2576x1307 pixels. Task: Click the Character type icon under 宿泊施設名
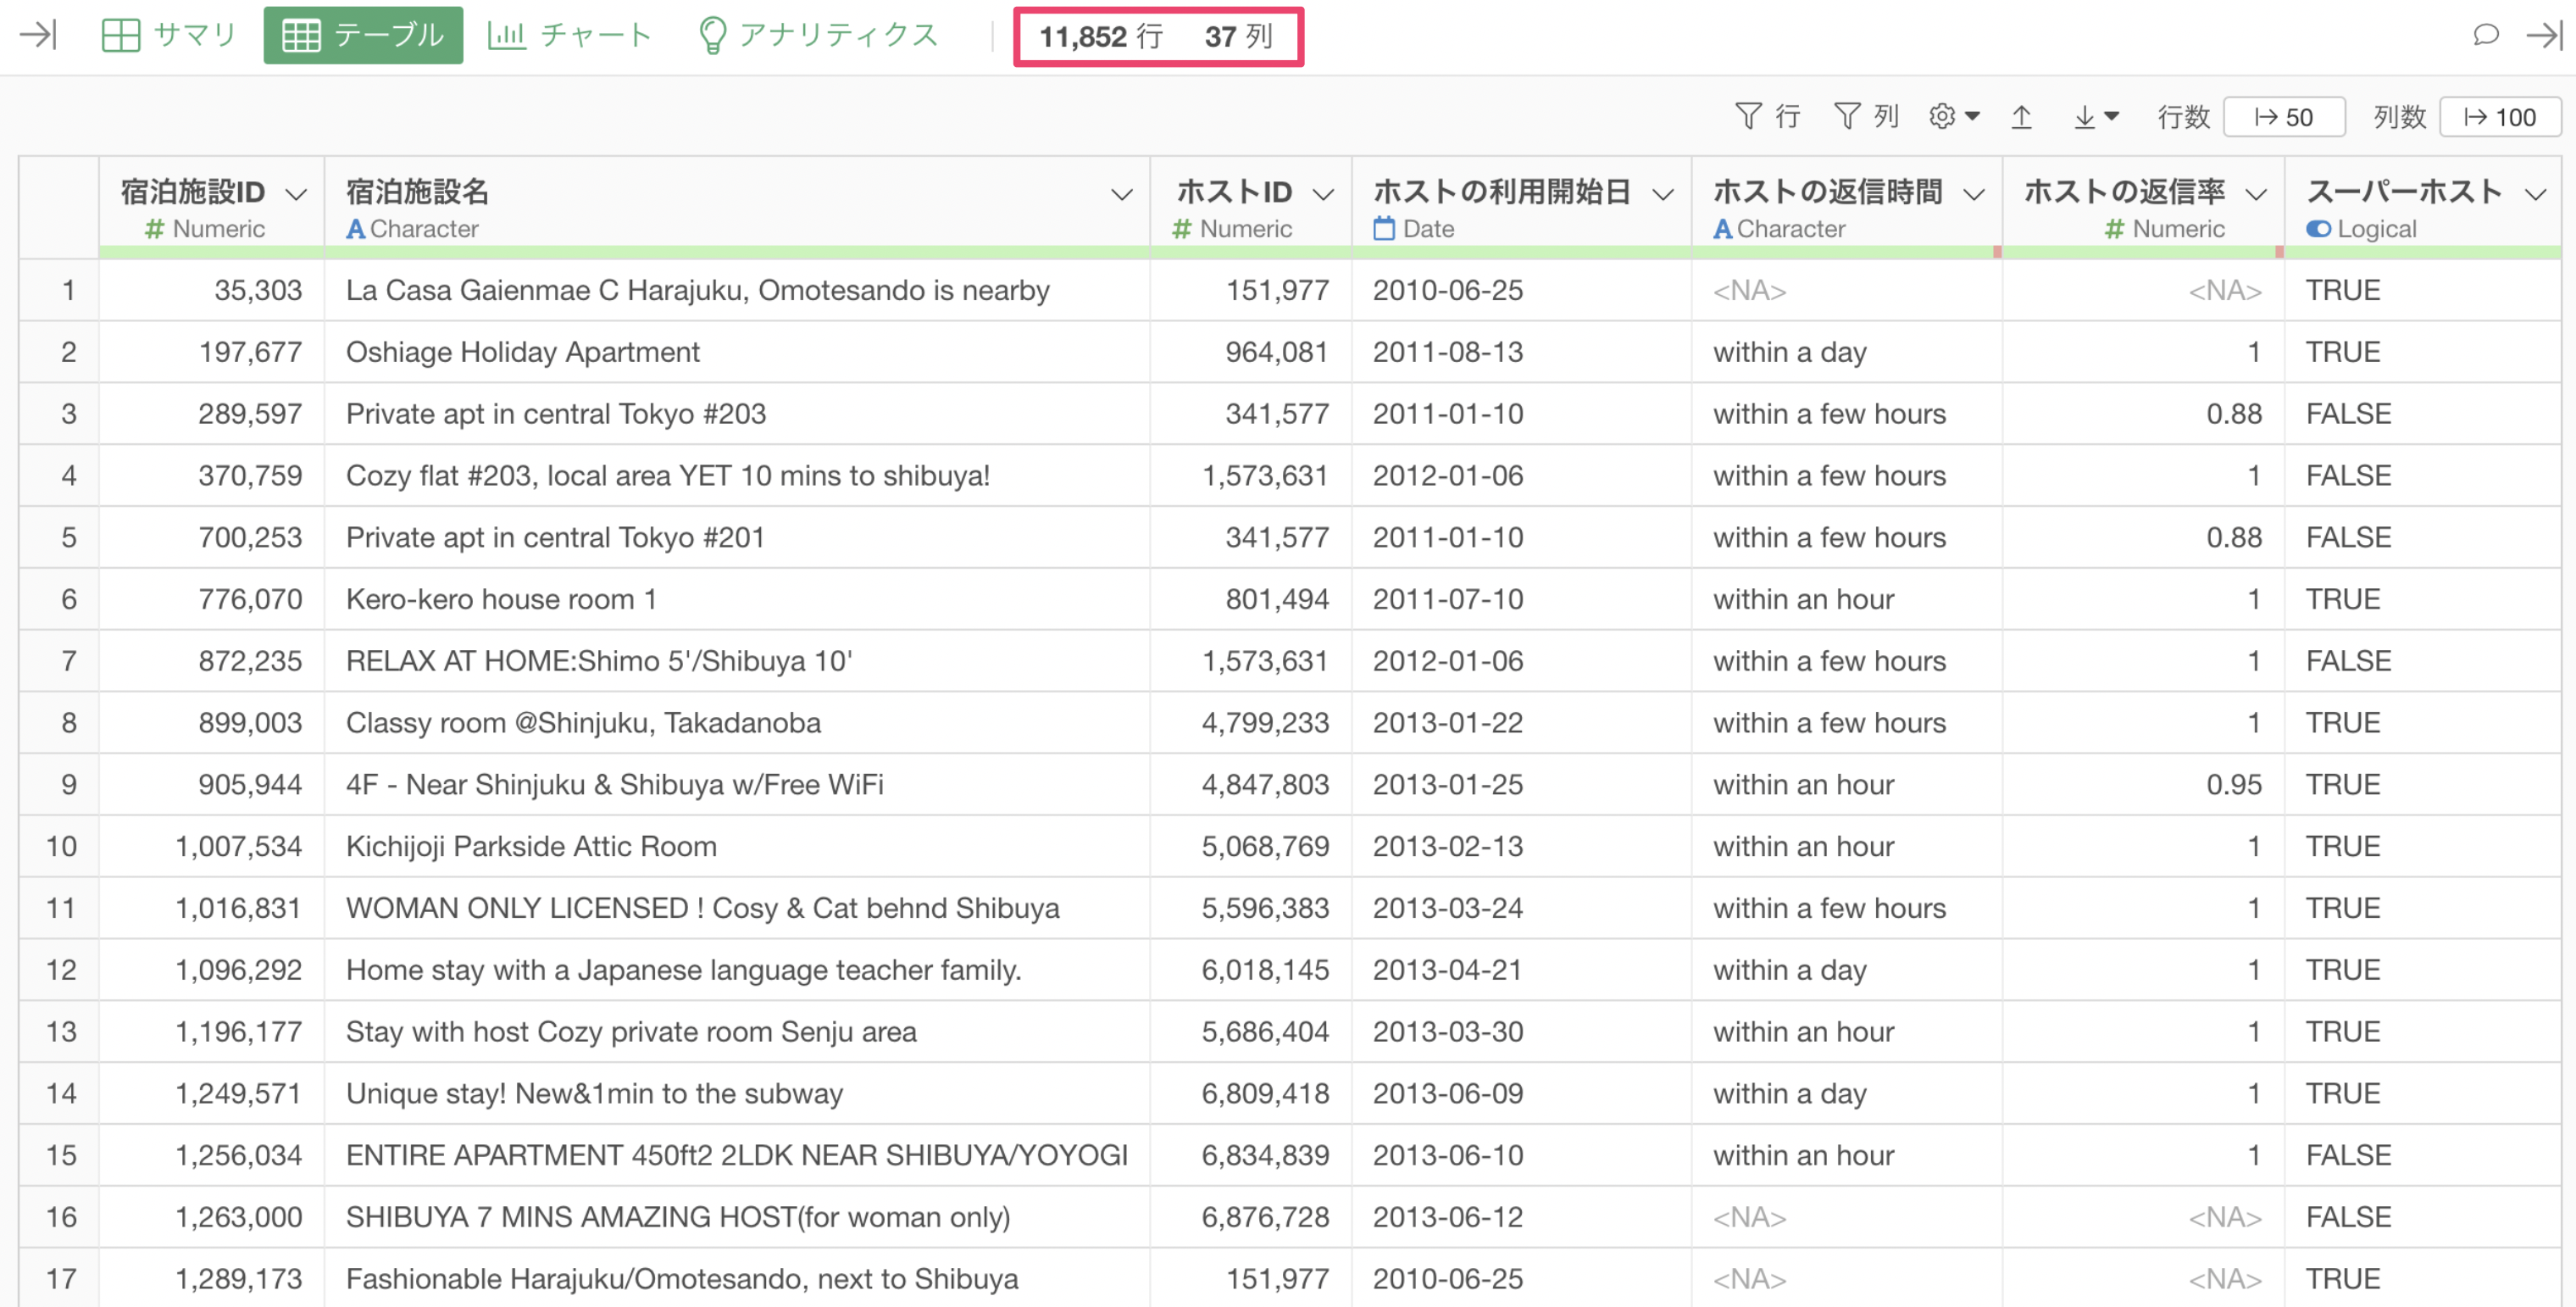pos(355,229)
